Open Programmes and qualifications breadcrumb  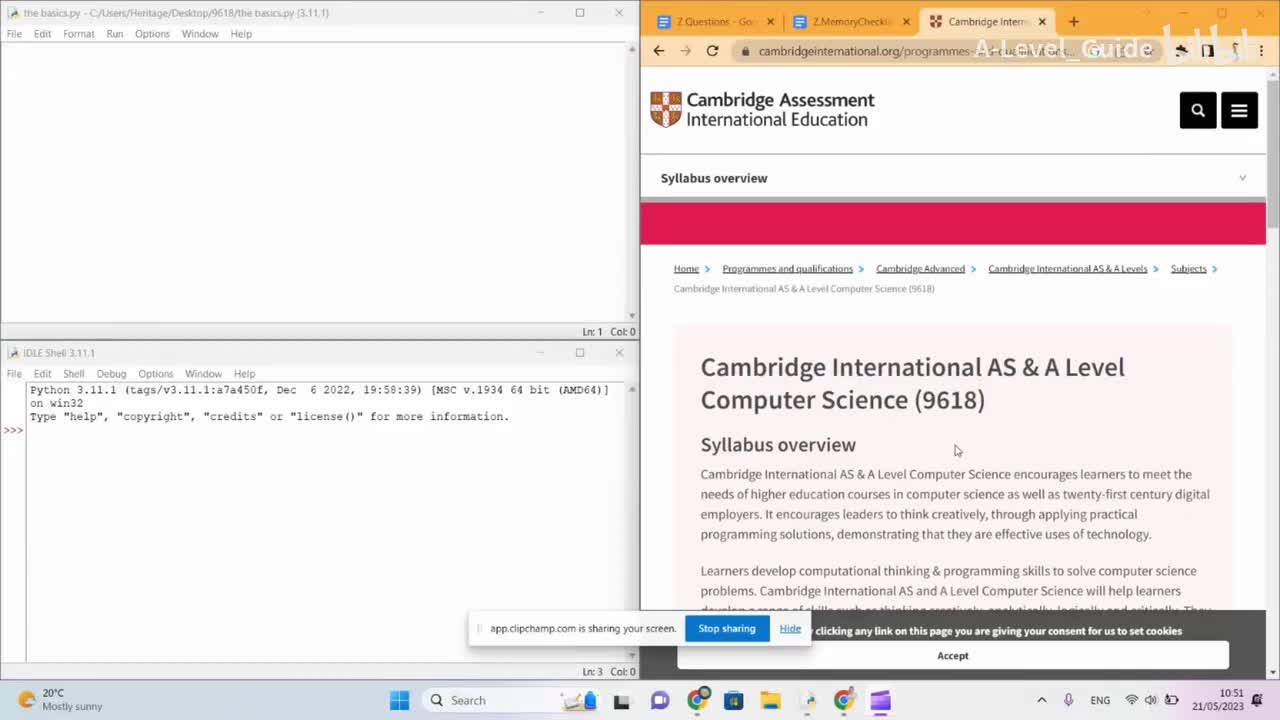pyautogui.click(x=787, y=269)
